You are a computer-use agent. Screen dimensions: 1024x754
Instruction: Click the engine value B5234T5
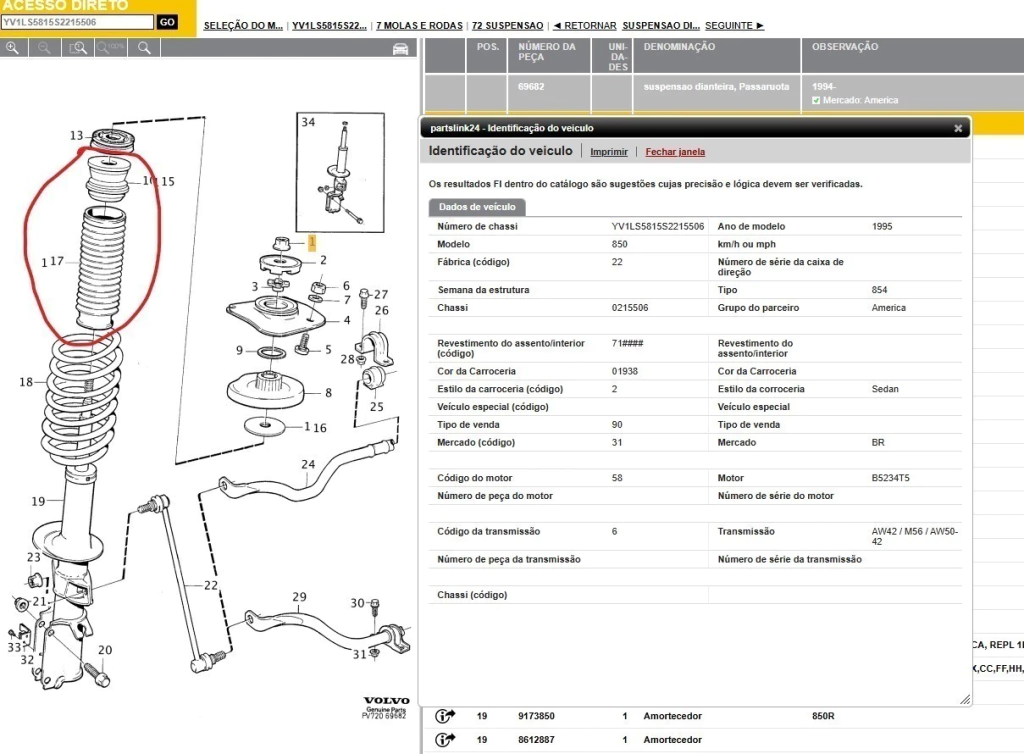click(890, 478)
